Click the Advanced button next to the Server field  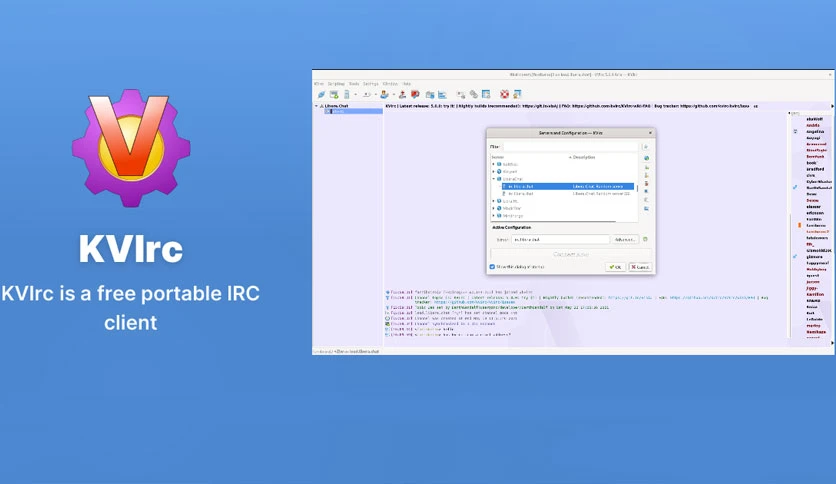[x=625, y=239]
